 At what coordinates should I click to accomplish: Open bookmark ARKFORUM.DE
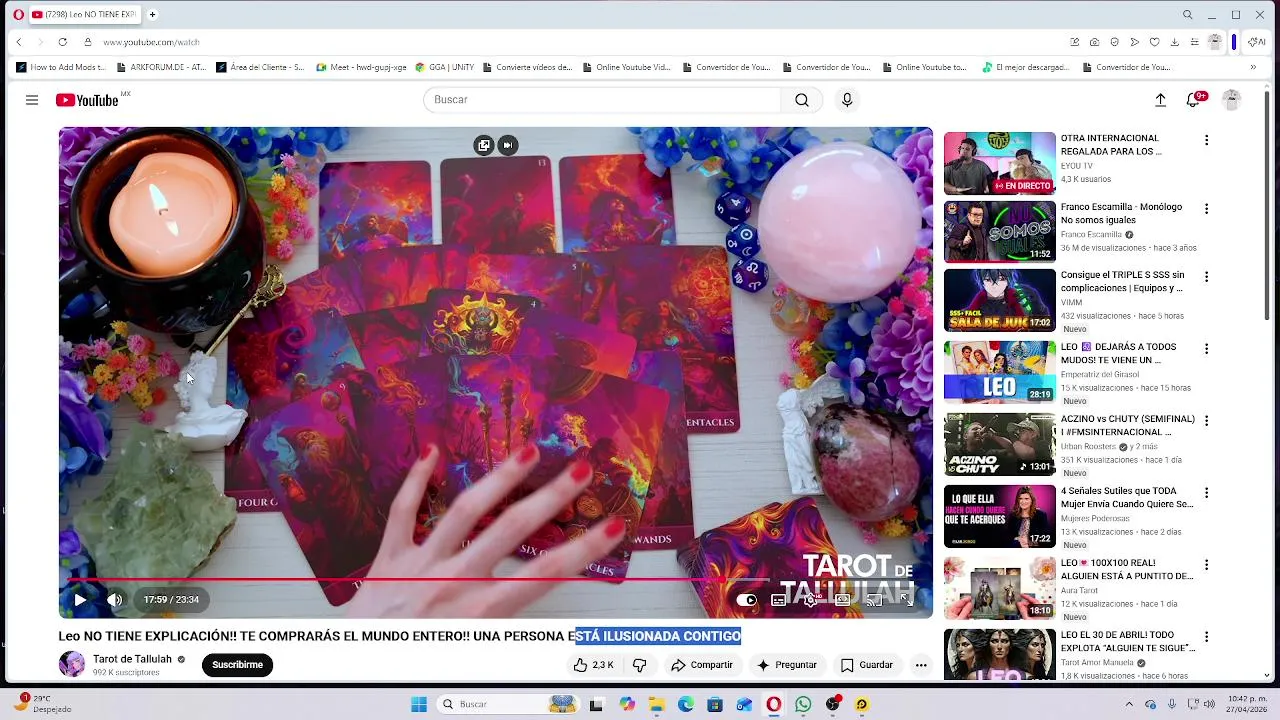(160, 68)
